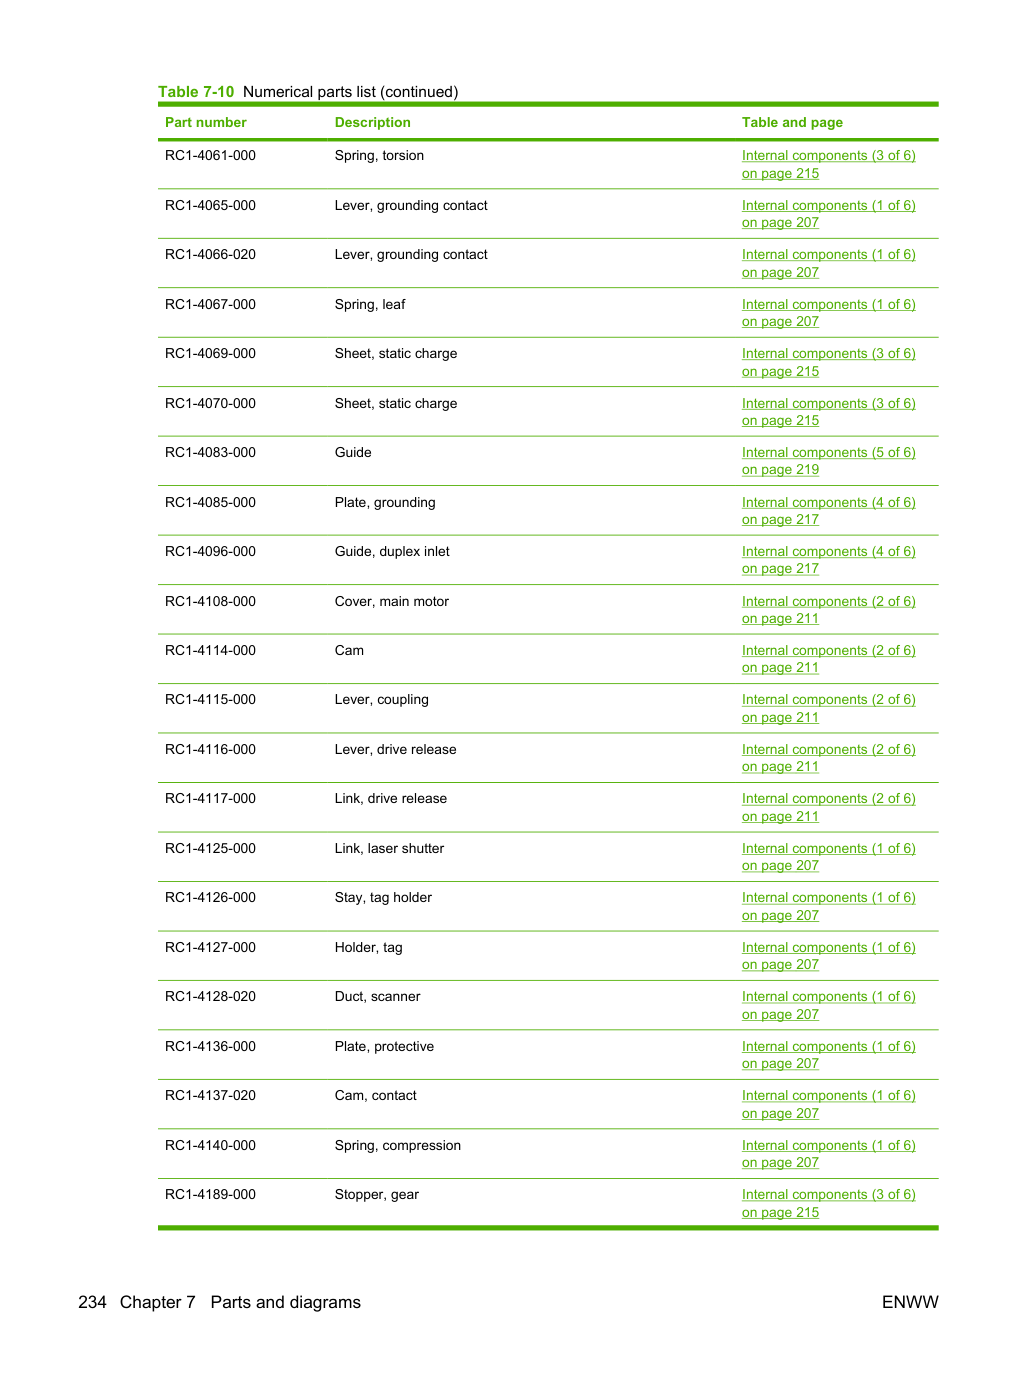Open the Link, laser shutter page link
The height and width of the screenshot is (1375, 1033).
coord(828,857)
